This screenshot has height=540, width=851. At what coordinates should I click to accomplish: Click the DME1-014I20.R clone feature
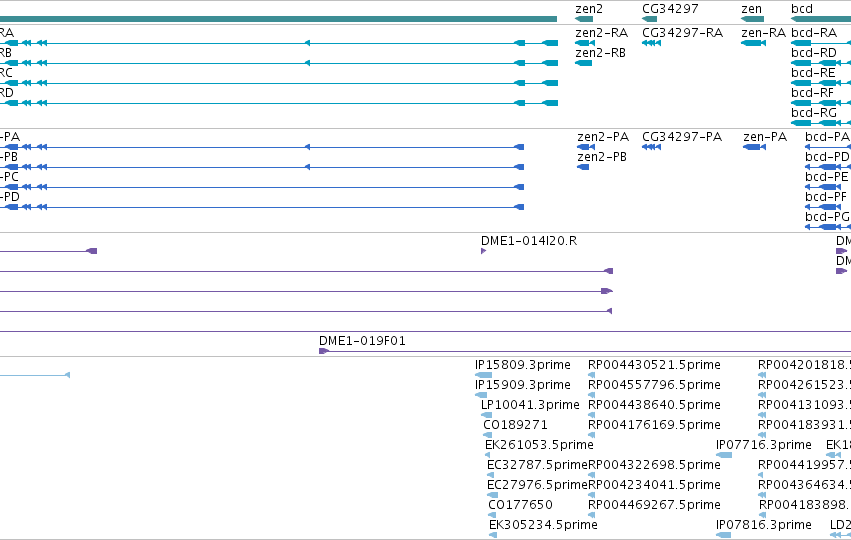[x=484, y=251]
